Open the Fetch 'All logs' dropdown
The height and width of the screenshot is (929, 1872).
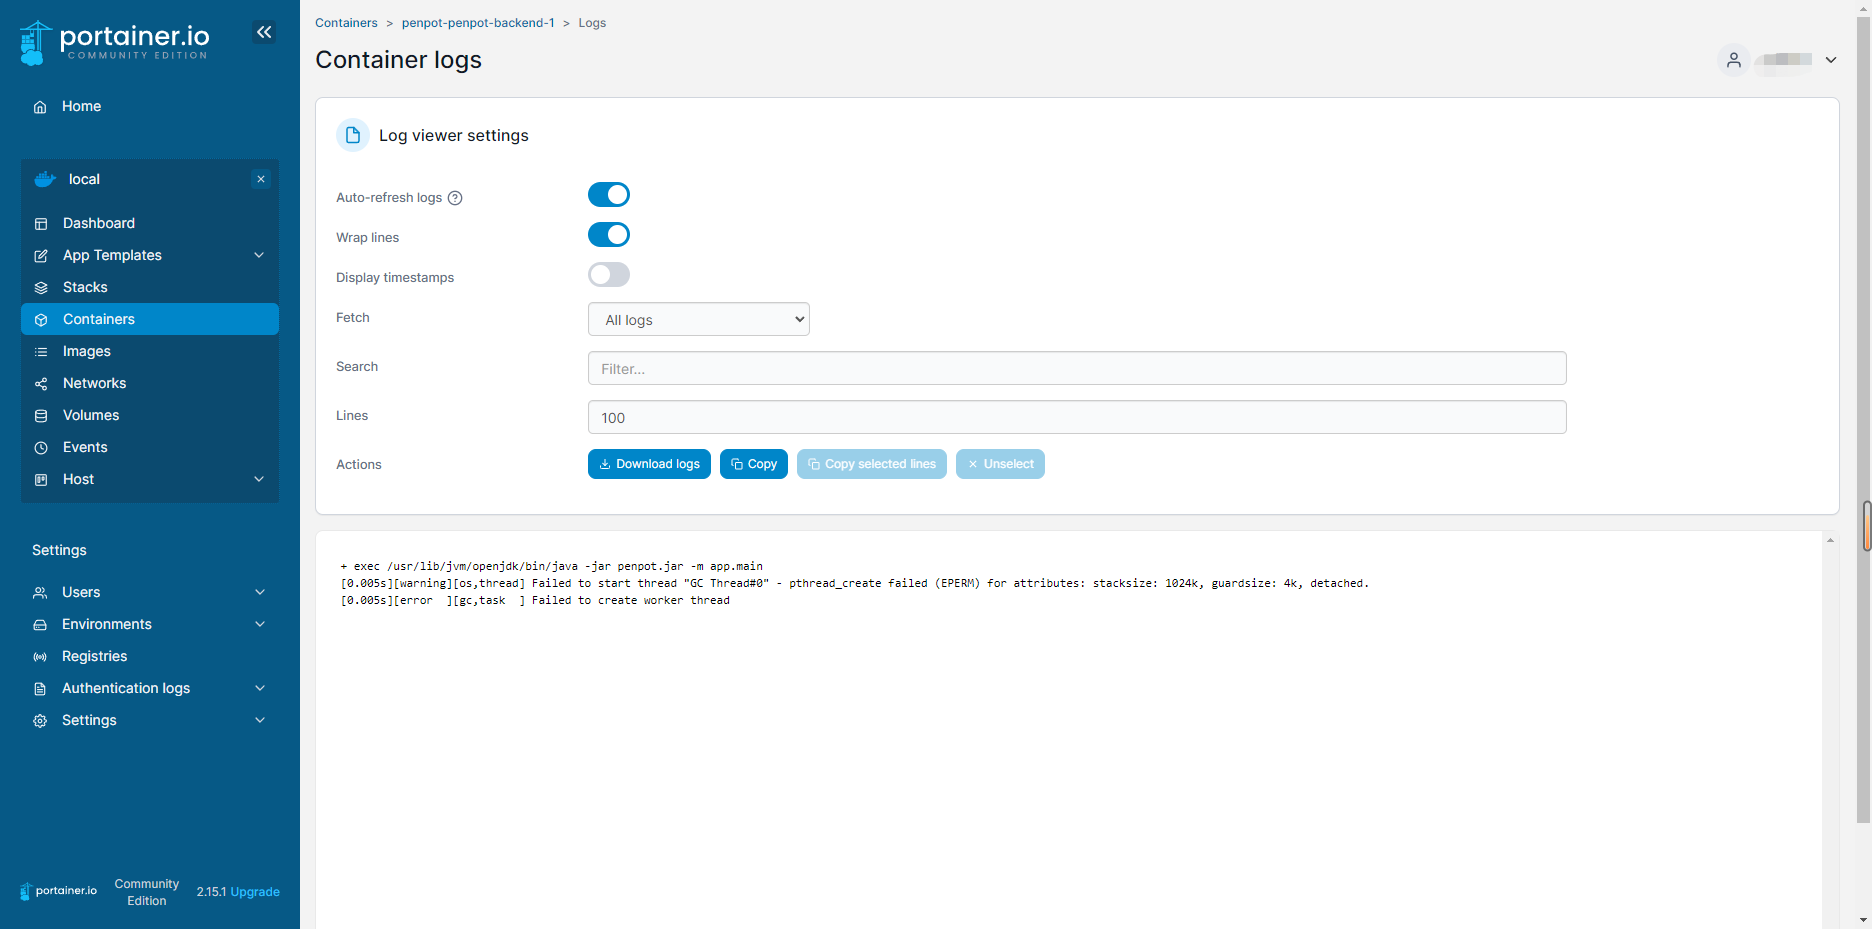[699, 320]
